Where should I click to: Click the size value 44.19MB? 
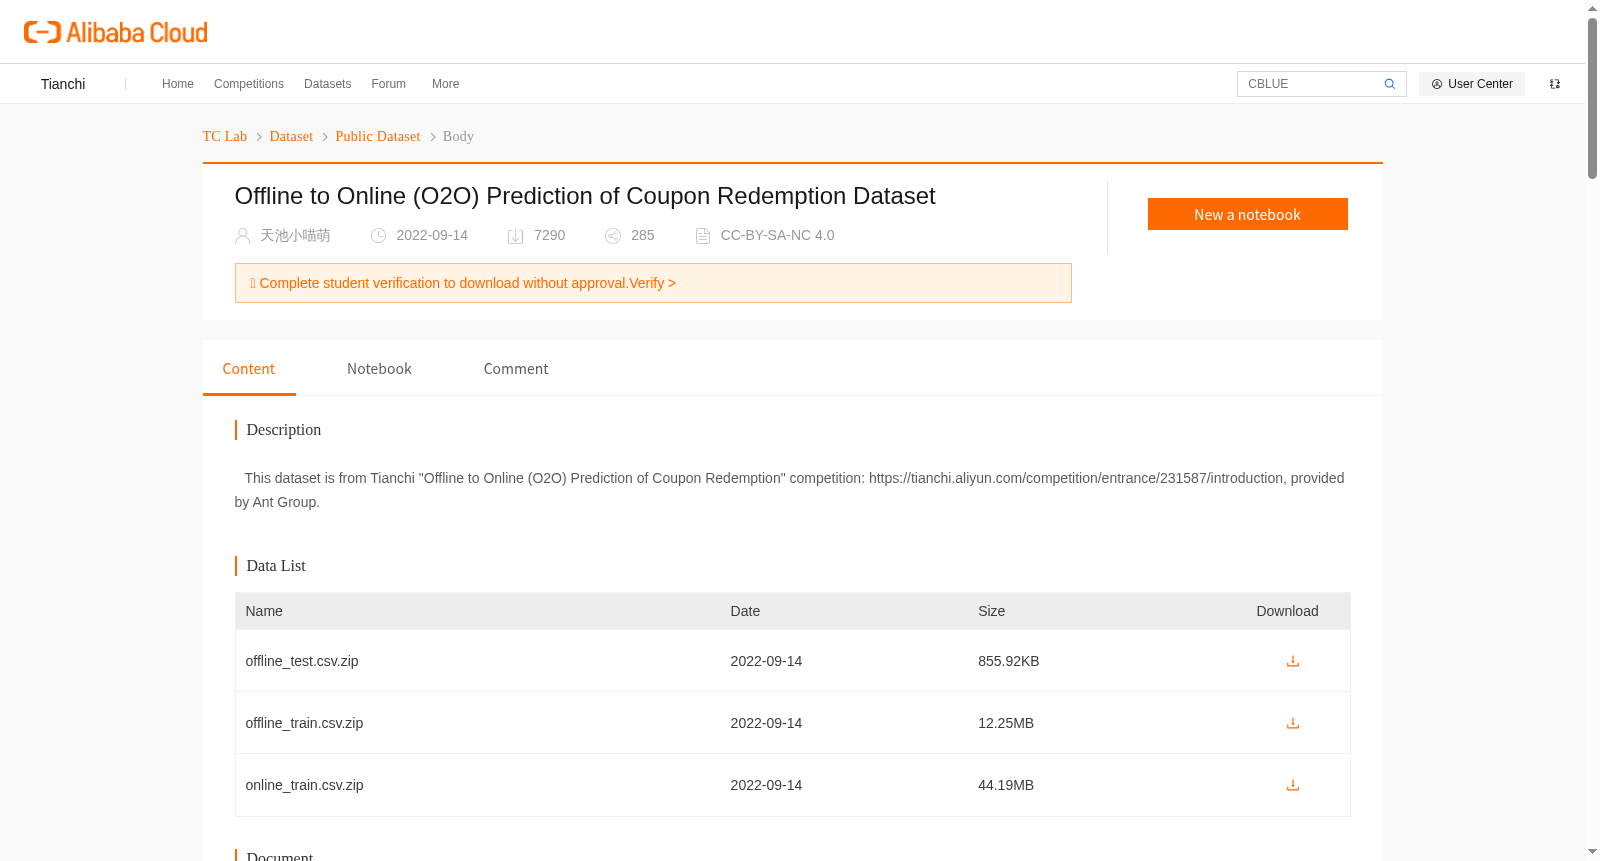coord(1006,785)
